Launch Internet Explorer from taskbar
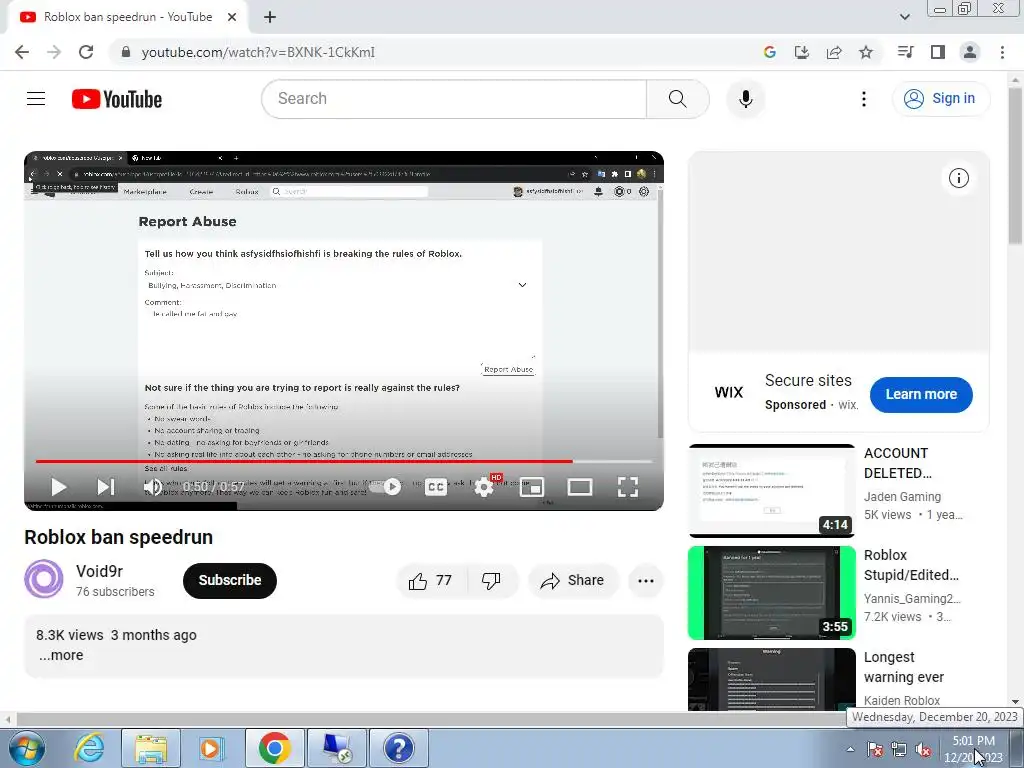 (89, 748)
